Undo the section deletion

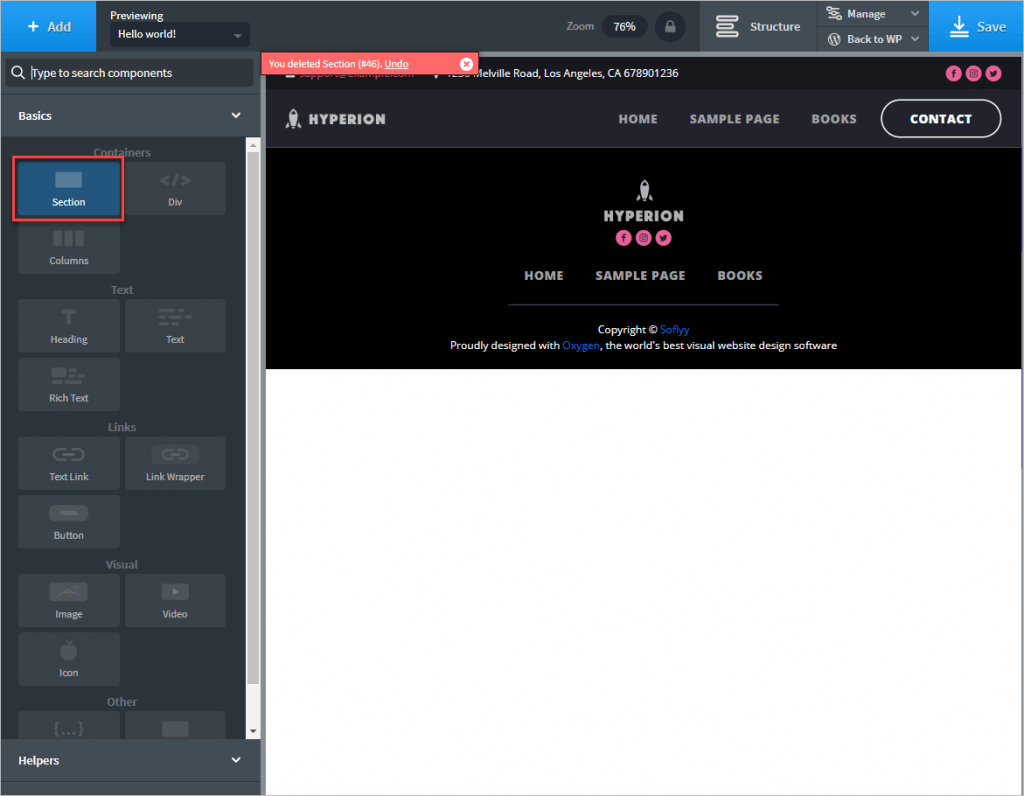(x=396, y=64)
